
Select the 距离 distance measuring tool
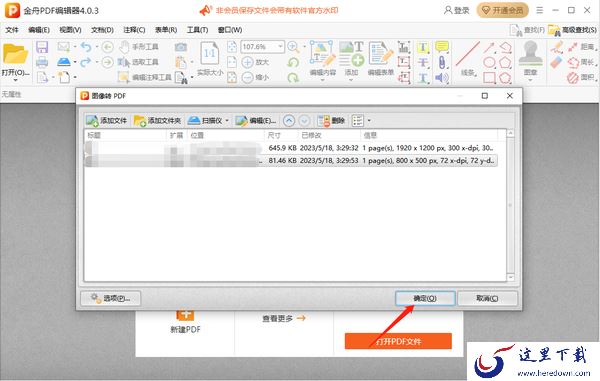(x=582, y=47)
